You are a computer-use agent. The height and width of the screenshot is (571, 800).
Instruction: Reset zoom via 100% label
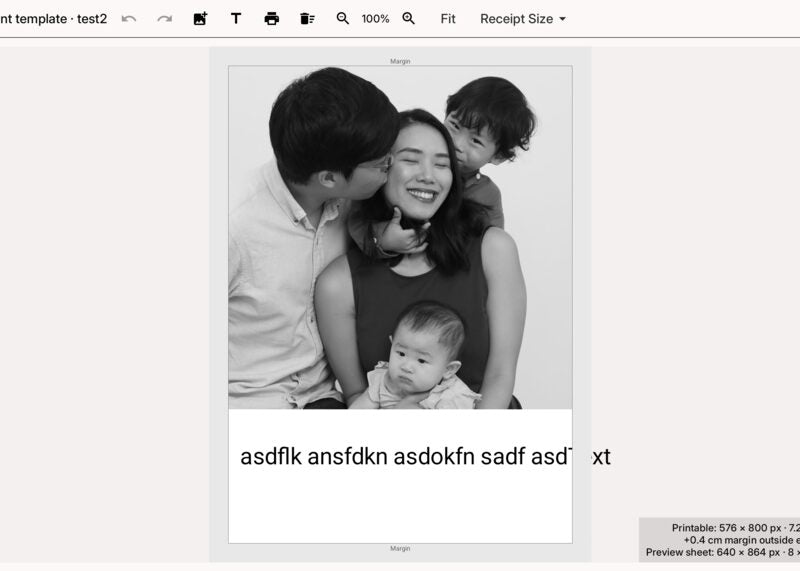376,19
